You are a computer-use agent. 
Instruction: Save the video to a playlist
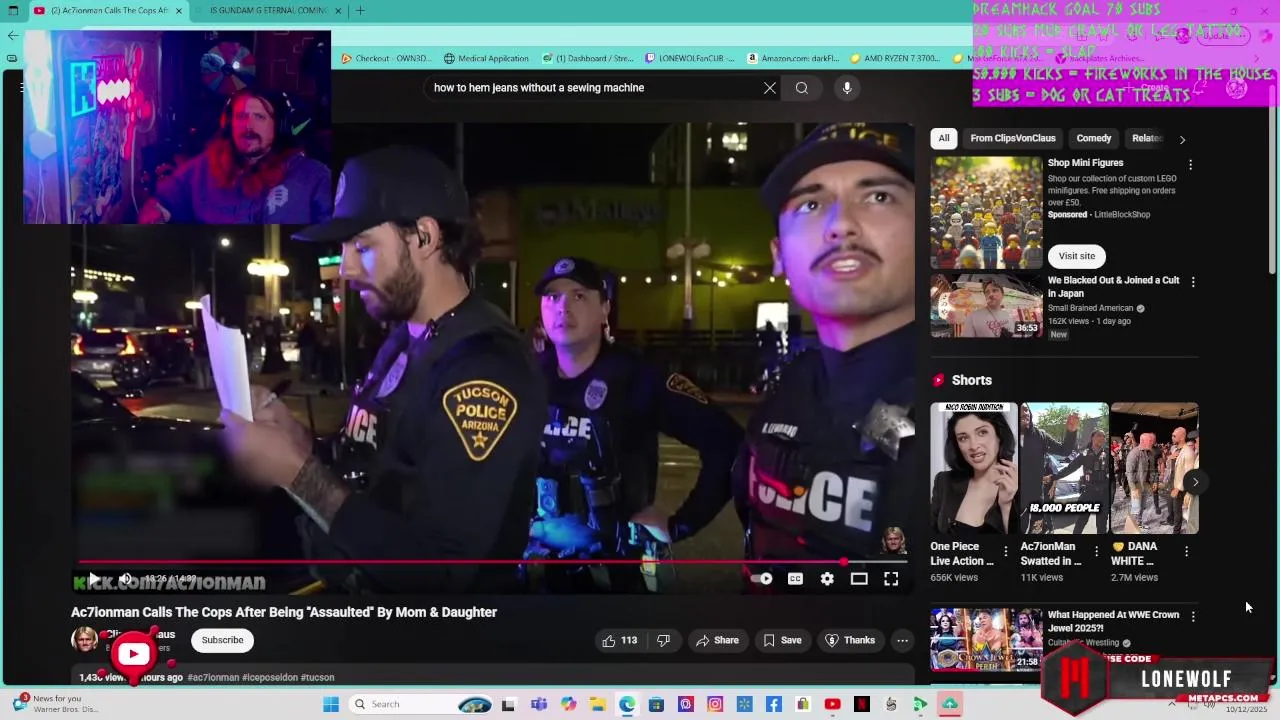[x=782, y=640]
